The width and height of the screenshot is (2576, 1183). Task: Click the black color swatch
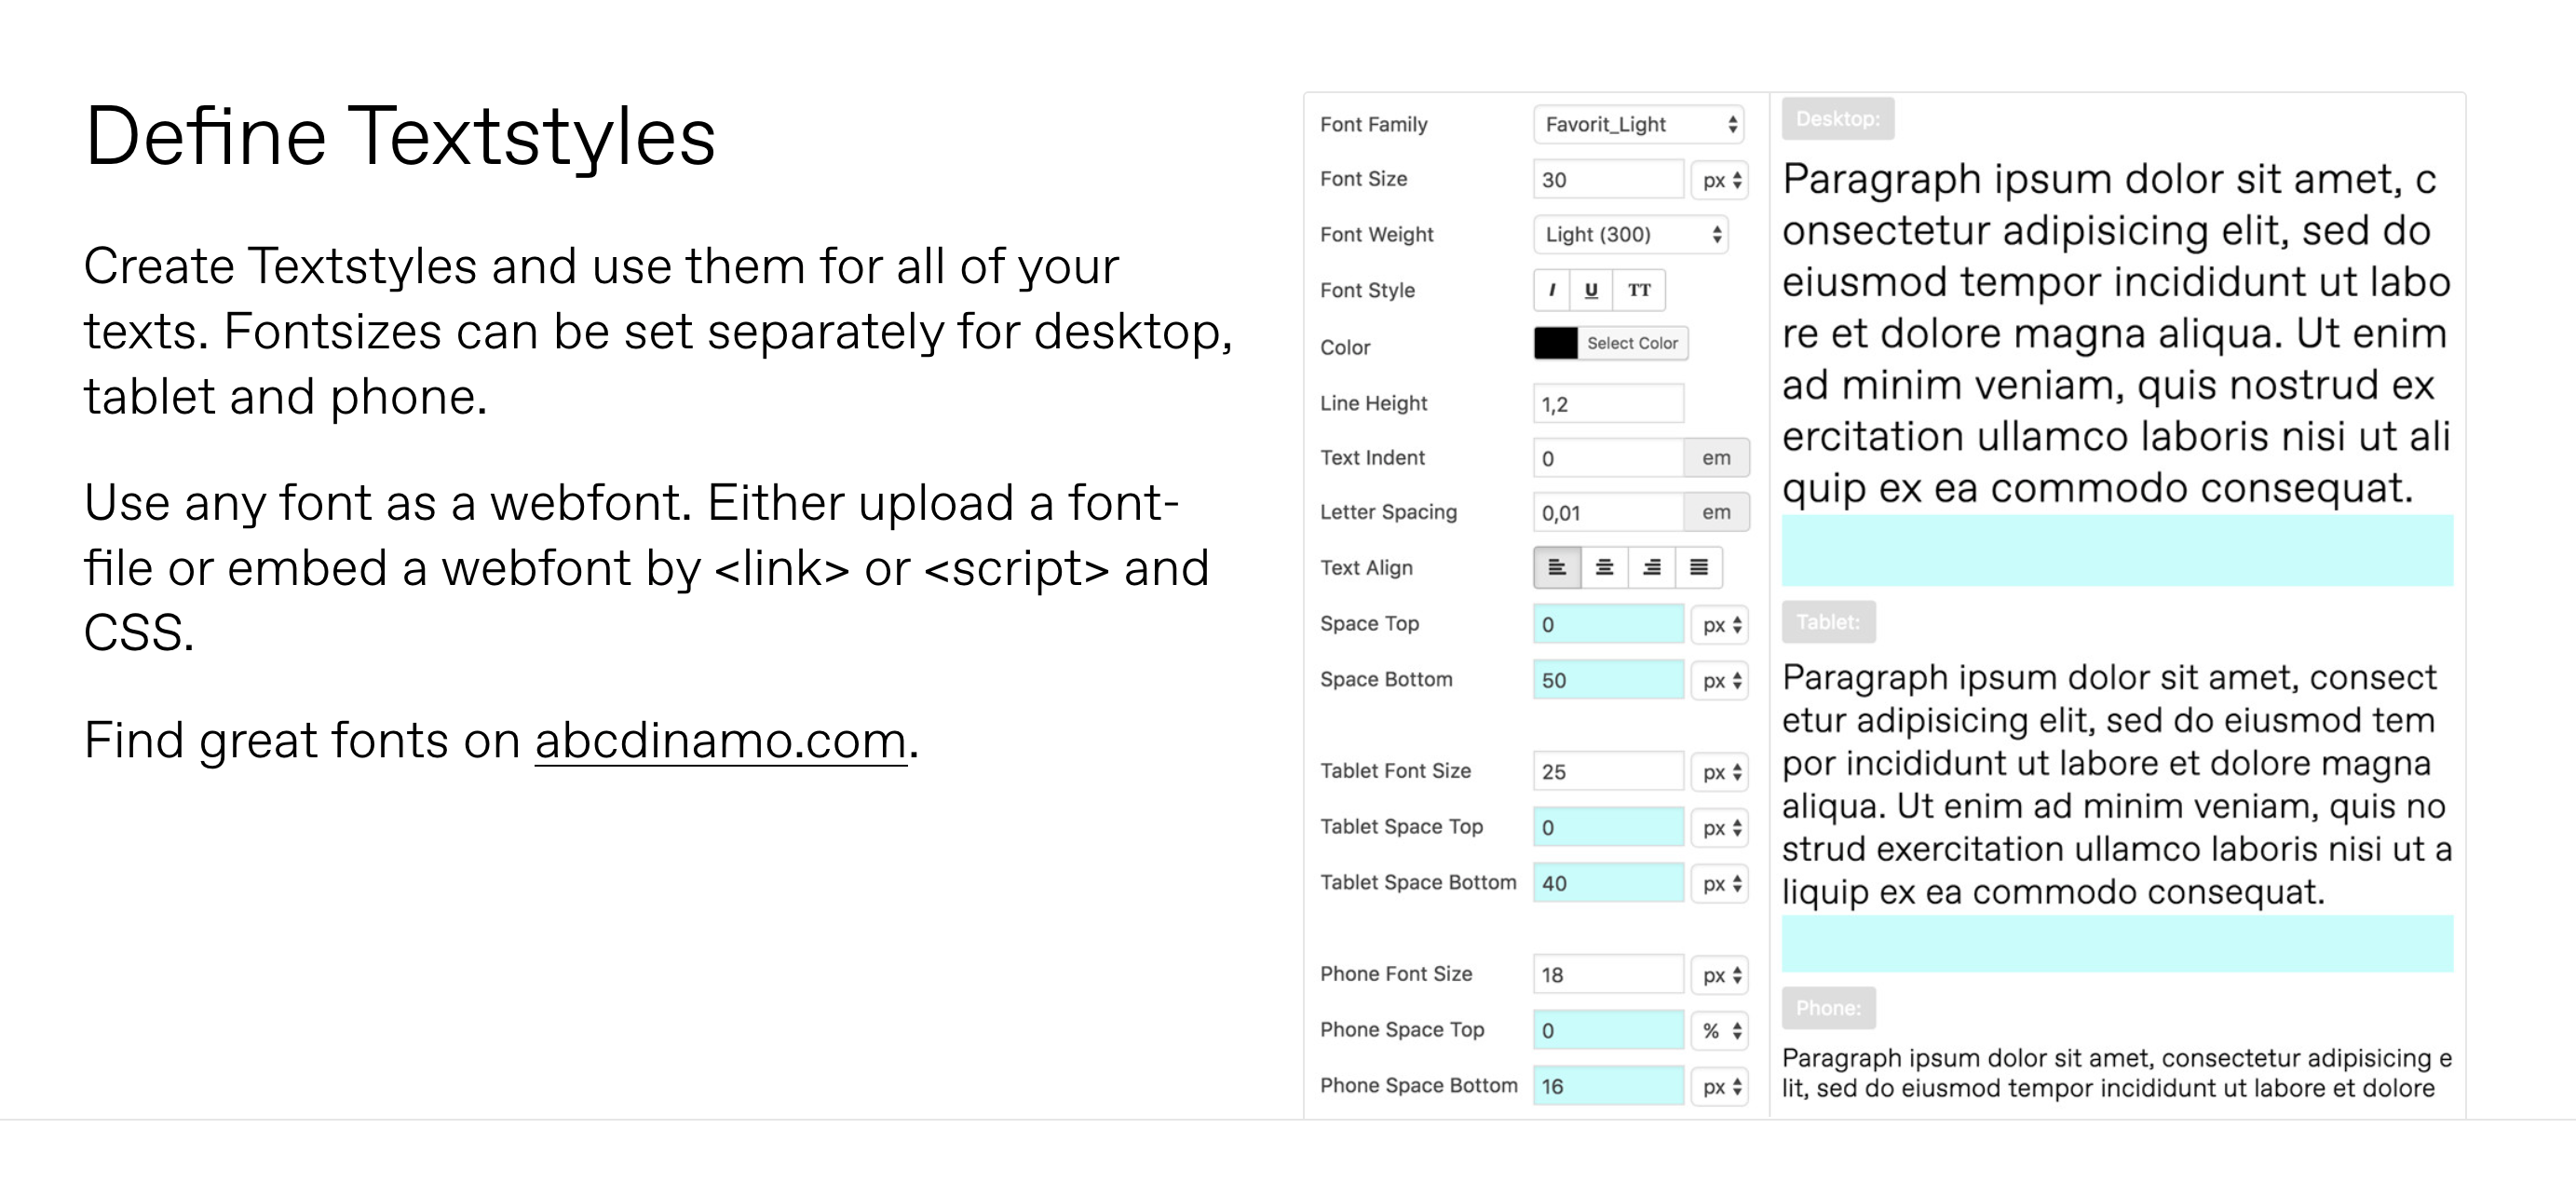tap(1555, 343)
